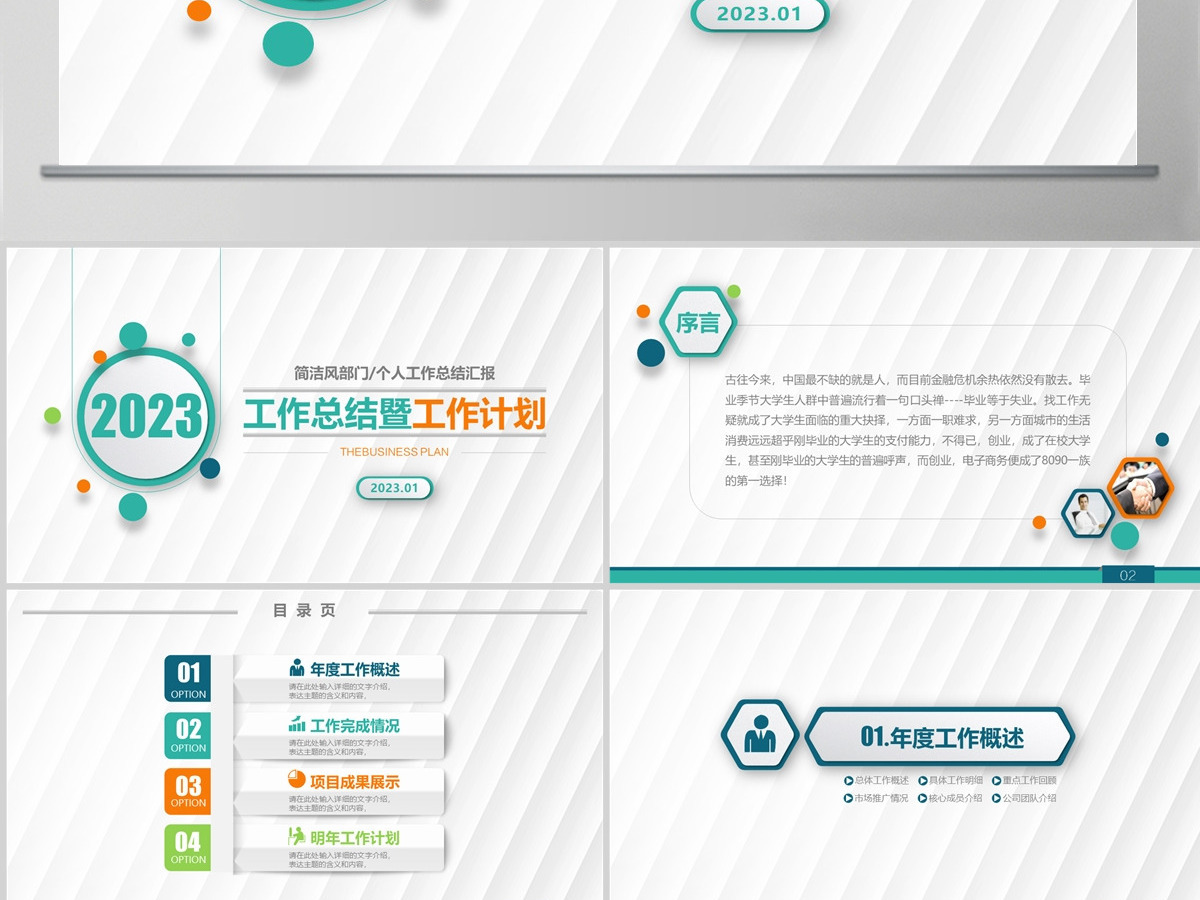This screenshot has height=900, width=1200.
Task: Click placeholder description under 明年工作计划
Action: pyautogui.click(x=339, y=859)
